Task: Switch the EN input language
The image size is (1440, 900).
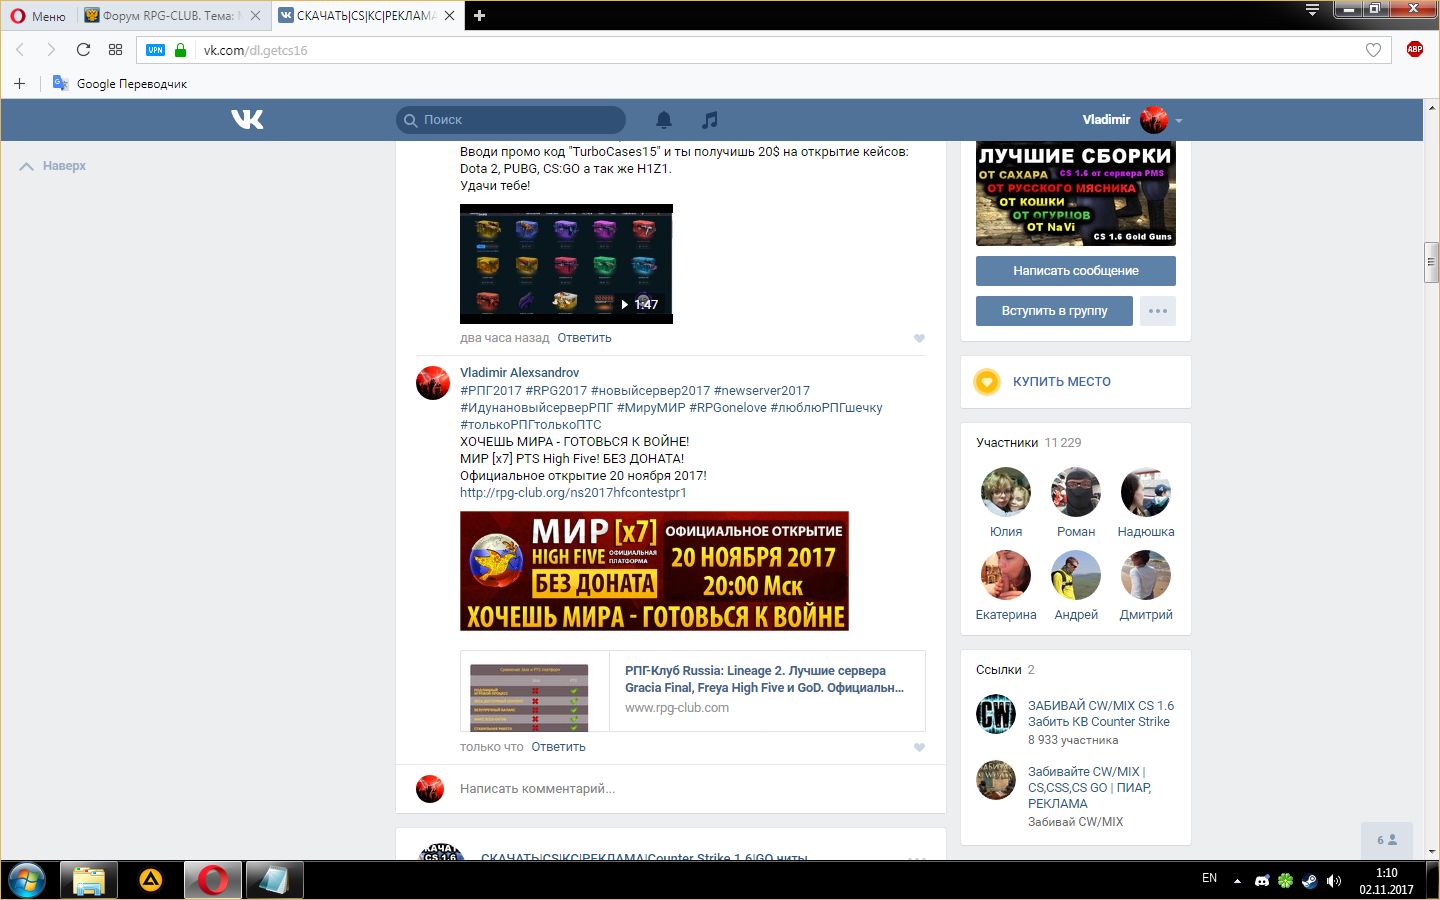Action: (1209, 879)
